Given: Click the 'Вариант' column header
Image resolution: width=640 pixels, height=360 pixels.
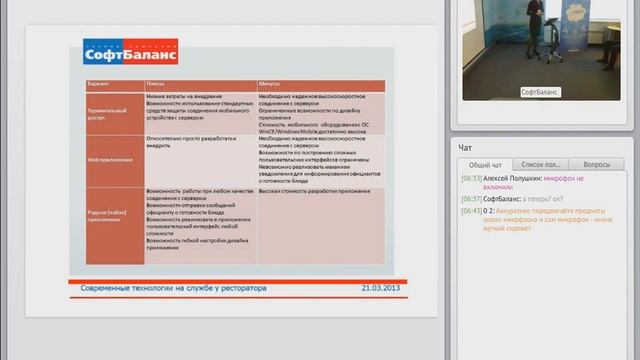Looking at the screenshot, I should tap(115, 85).
